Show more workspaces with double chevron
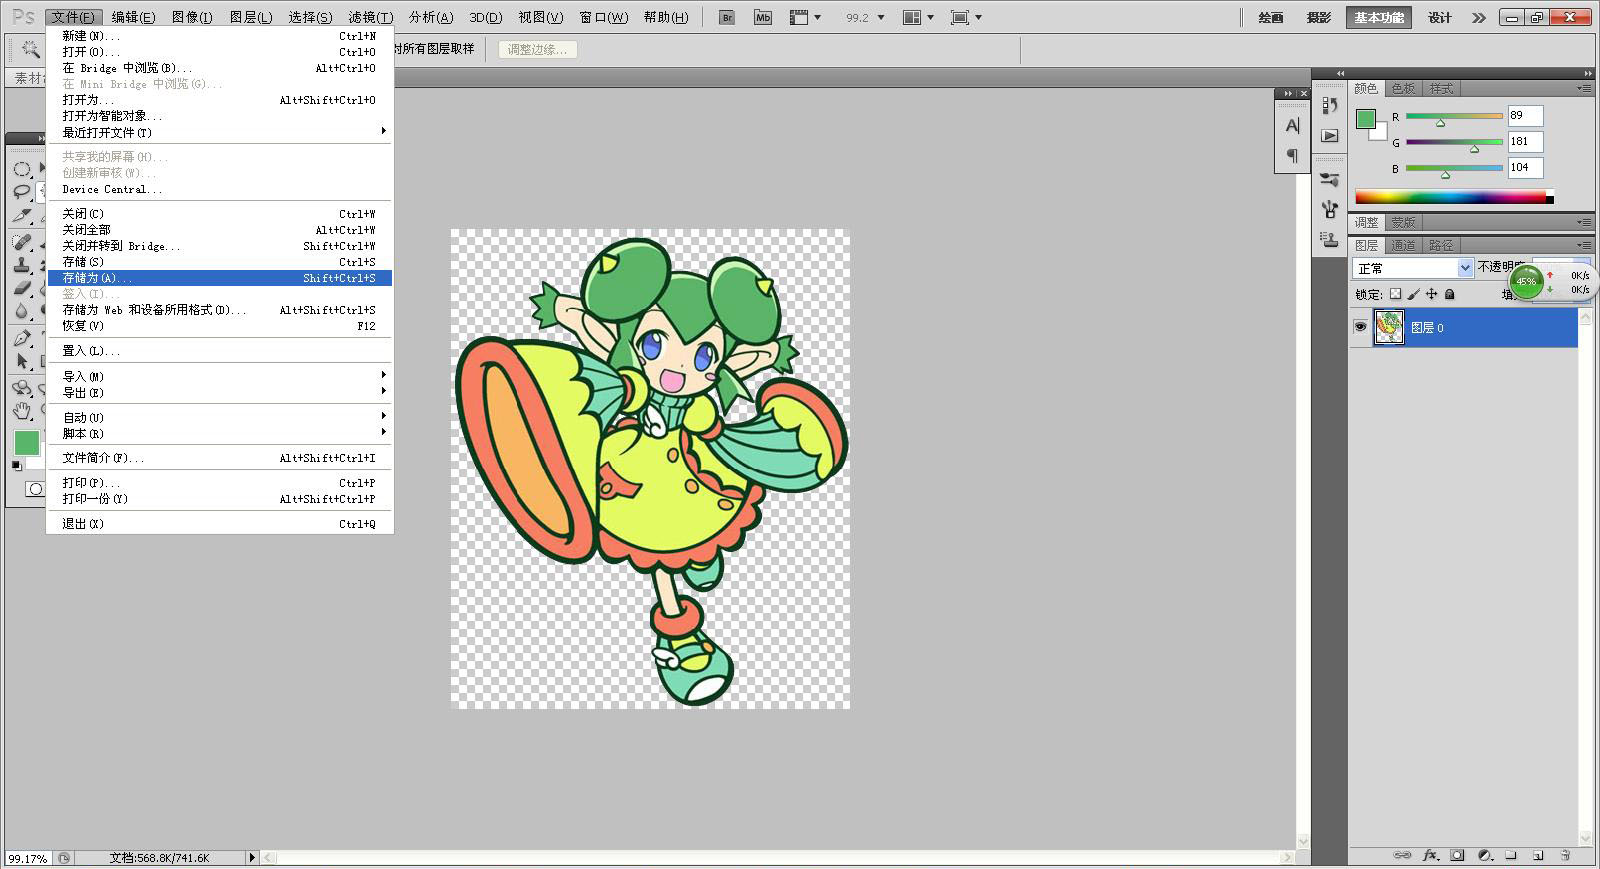The image size is (1600, 869). pos(1479,17)
